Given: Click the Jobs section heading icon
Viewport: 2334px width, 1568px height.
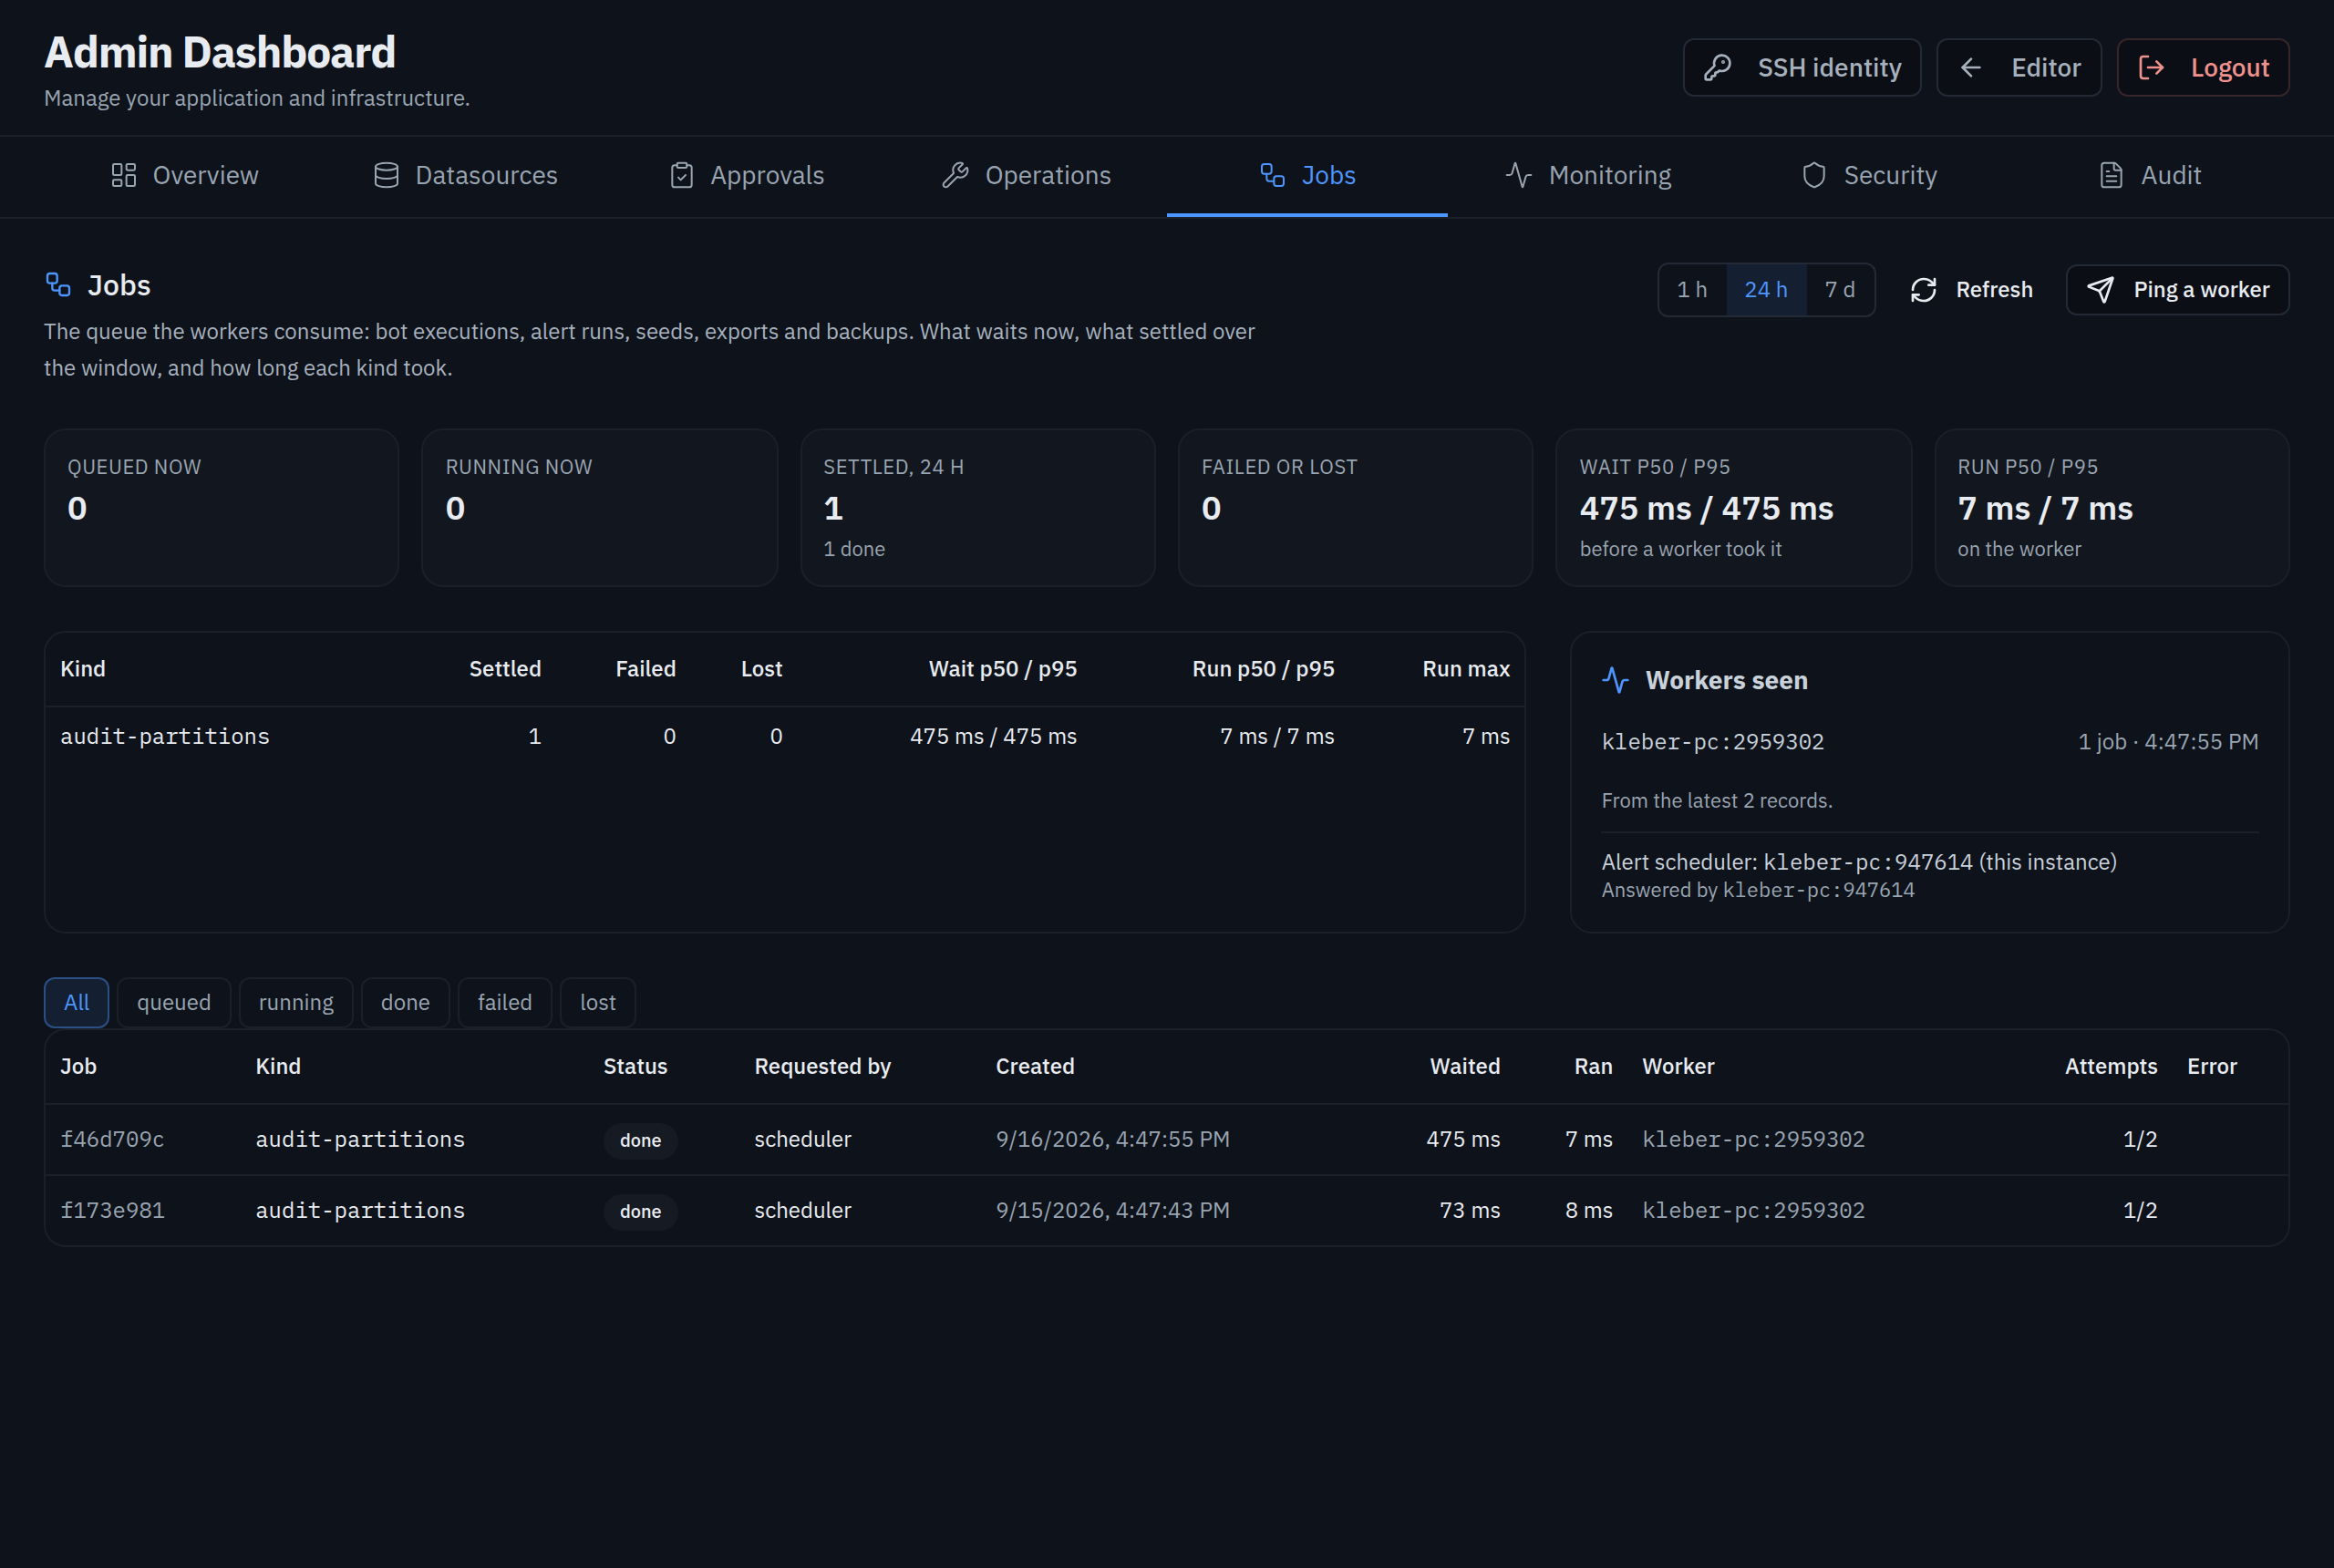Looking at the screenshot, I should coord(58,285).
